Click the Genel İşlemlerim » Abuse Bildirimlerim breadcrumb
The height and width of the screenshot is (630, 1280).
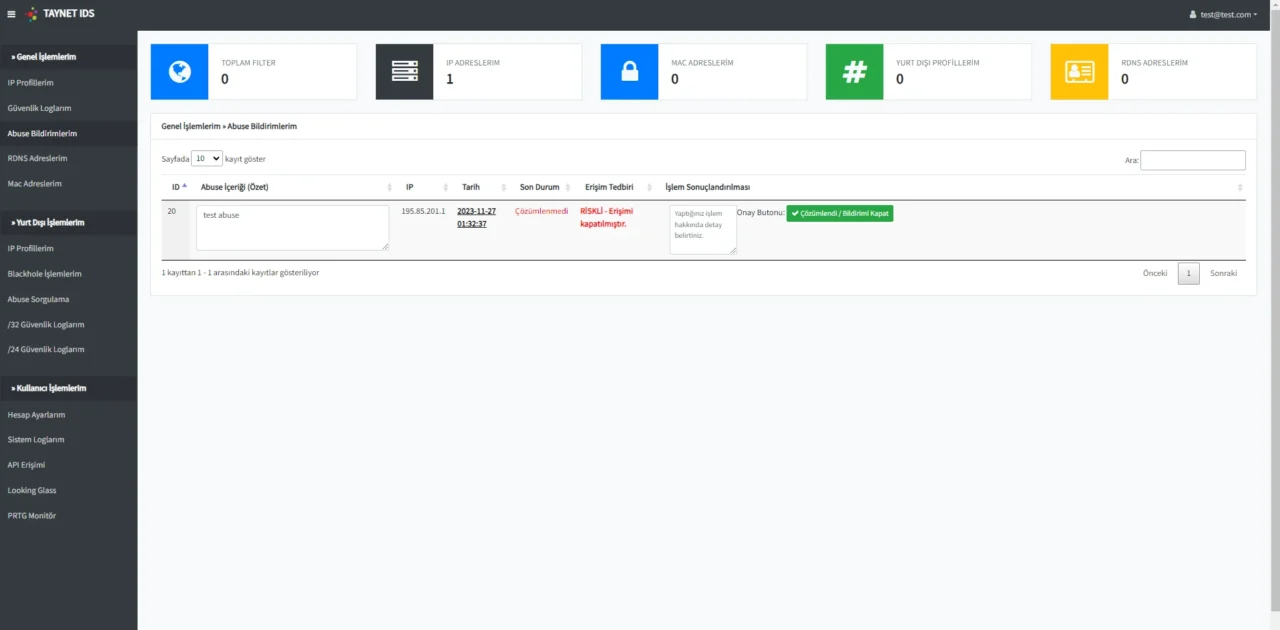[x=229, y=127]
